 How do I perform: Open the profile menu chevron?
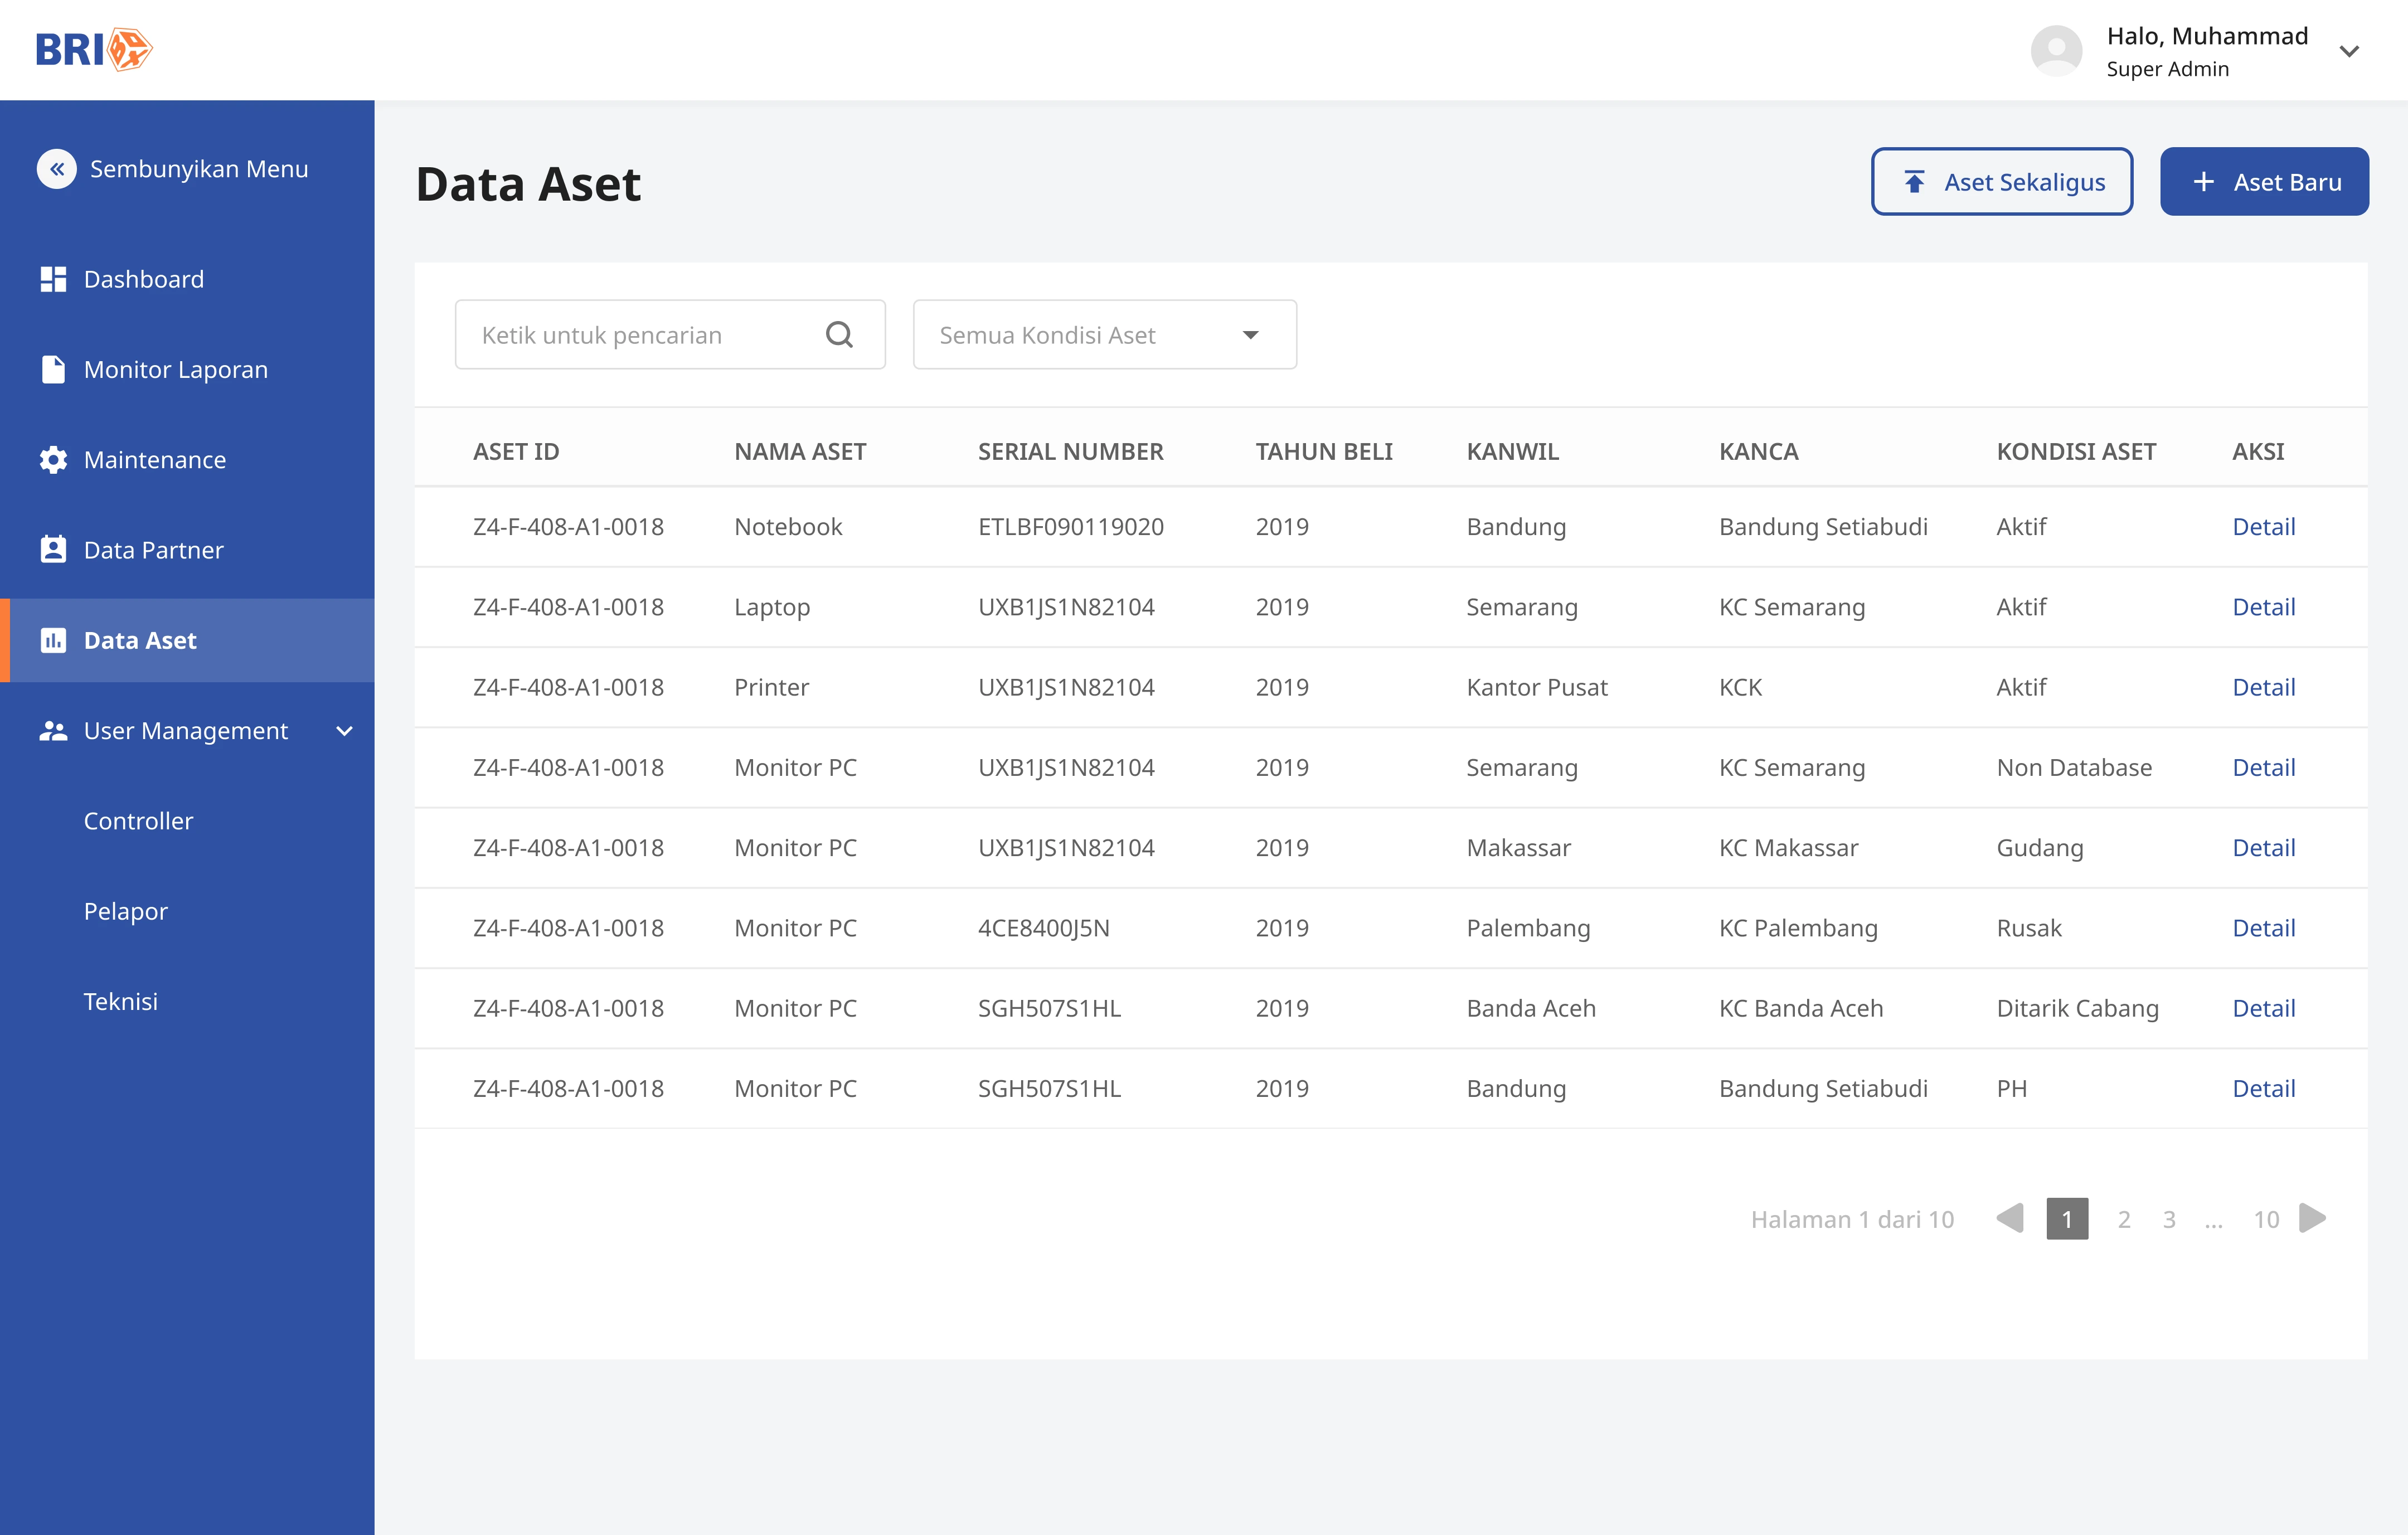(2349, 50)
